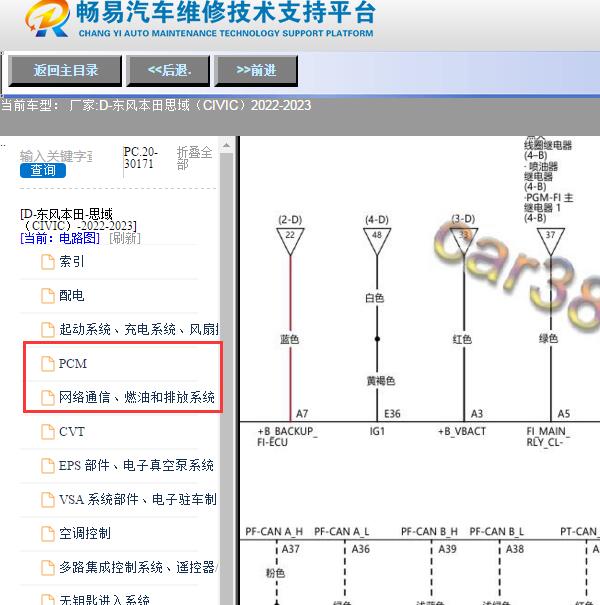Open the 索引 tree item
This screenshot has height=605, width=600.
(72, 262)
